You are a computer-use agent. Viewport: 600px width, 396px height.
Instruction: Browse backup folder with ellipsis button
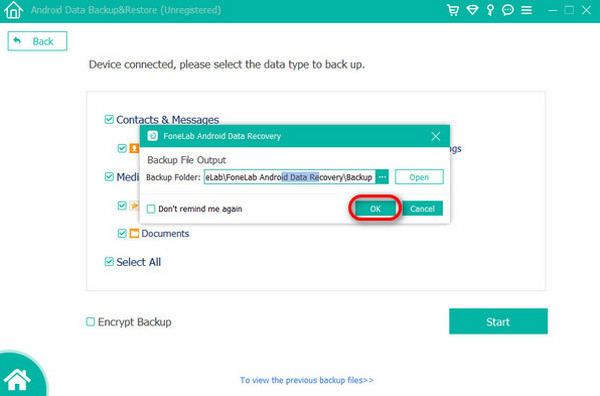point(382,177)
